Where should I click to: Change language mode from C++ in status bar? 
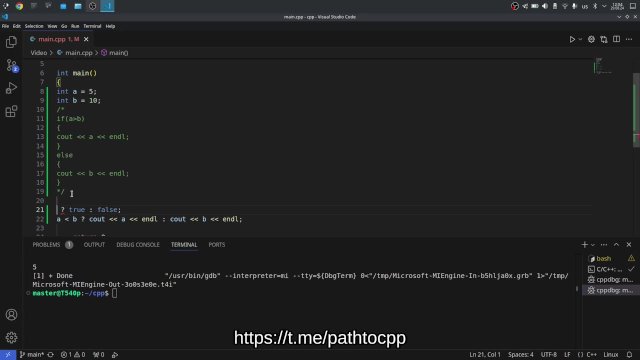point(592,355)
